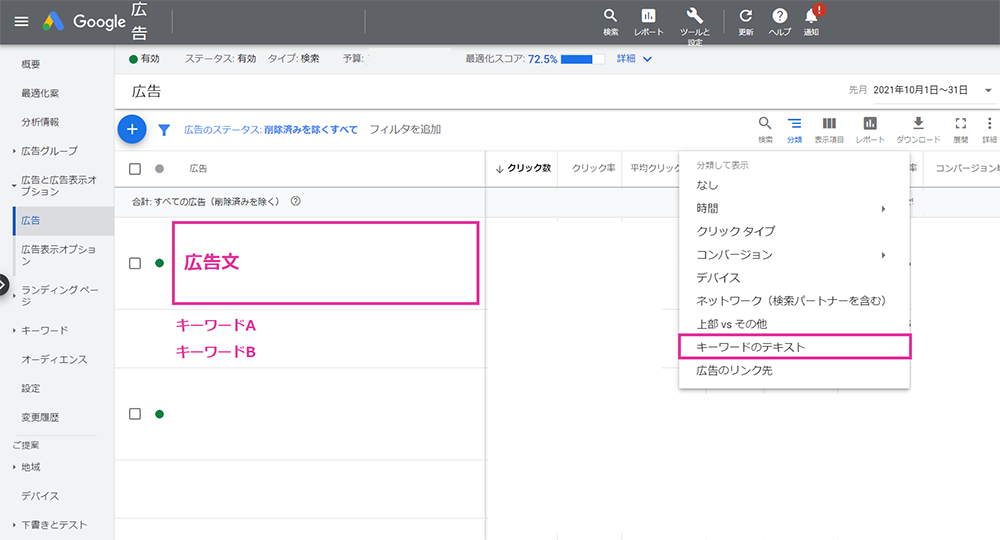The height and width of the screenshot is (540, 1000).
Task: Expand 地域 in sidebar
Action: click(14, 467)
